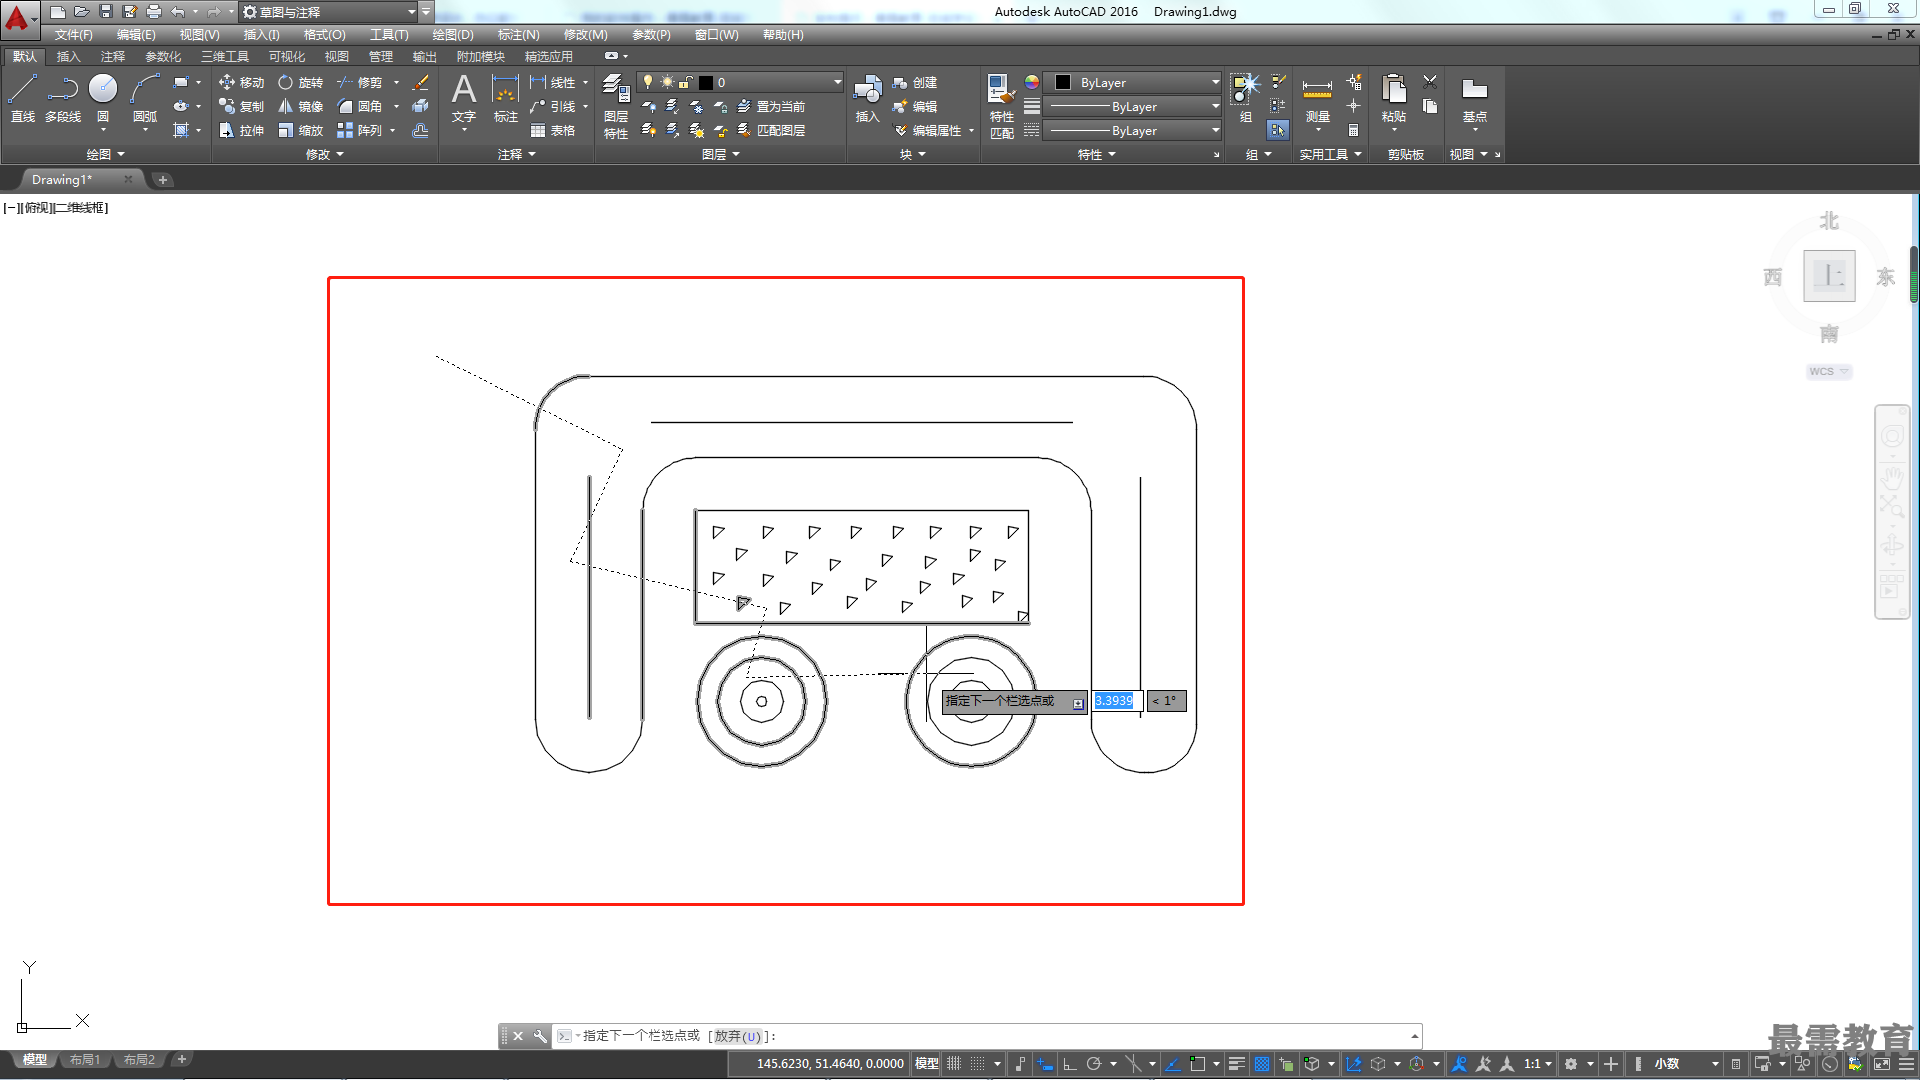This screenshot has height=1080, width=1920.
Task: Click Match Properties (特性匹配) icon
Action: pos(1001,107)
